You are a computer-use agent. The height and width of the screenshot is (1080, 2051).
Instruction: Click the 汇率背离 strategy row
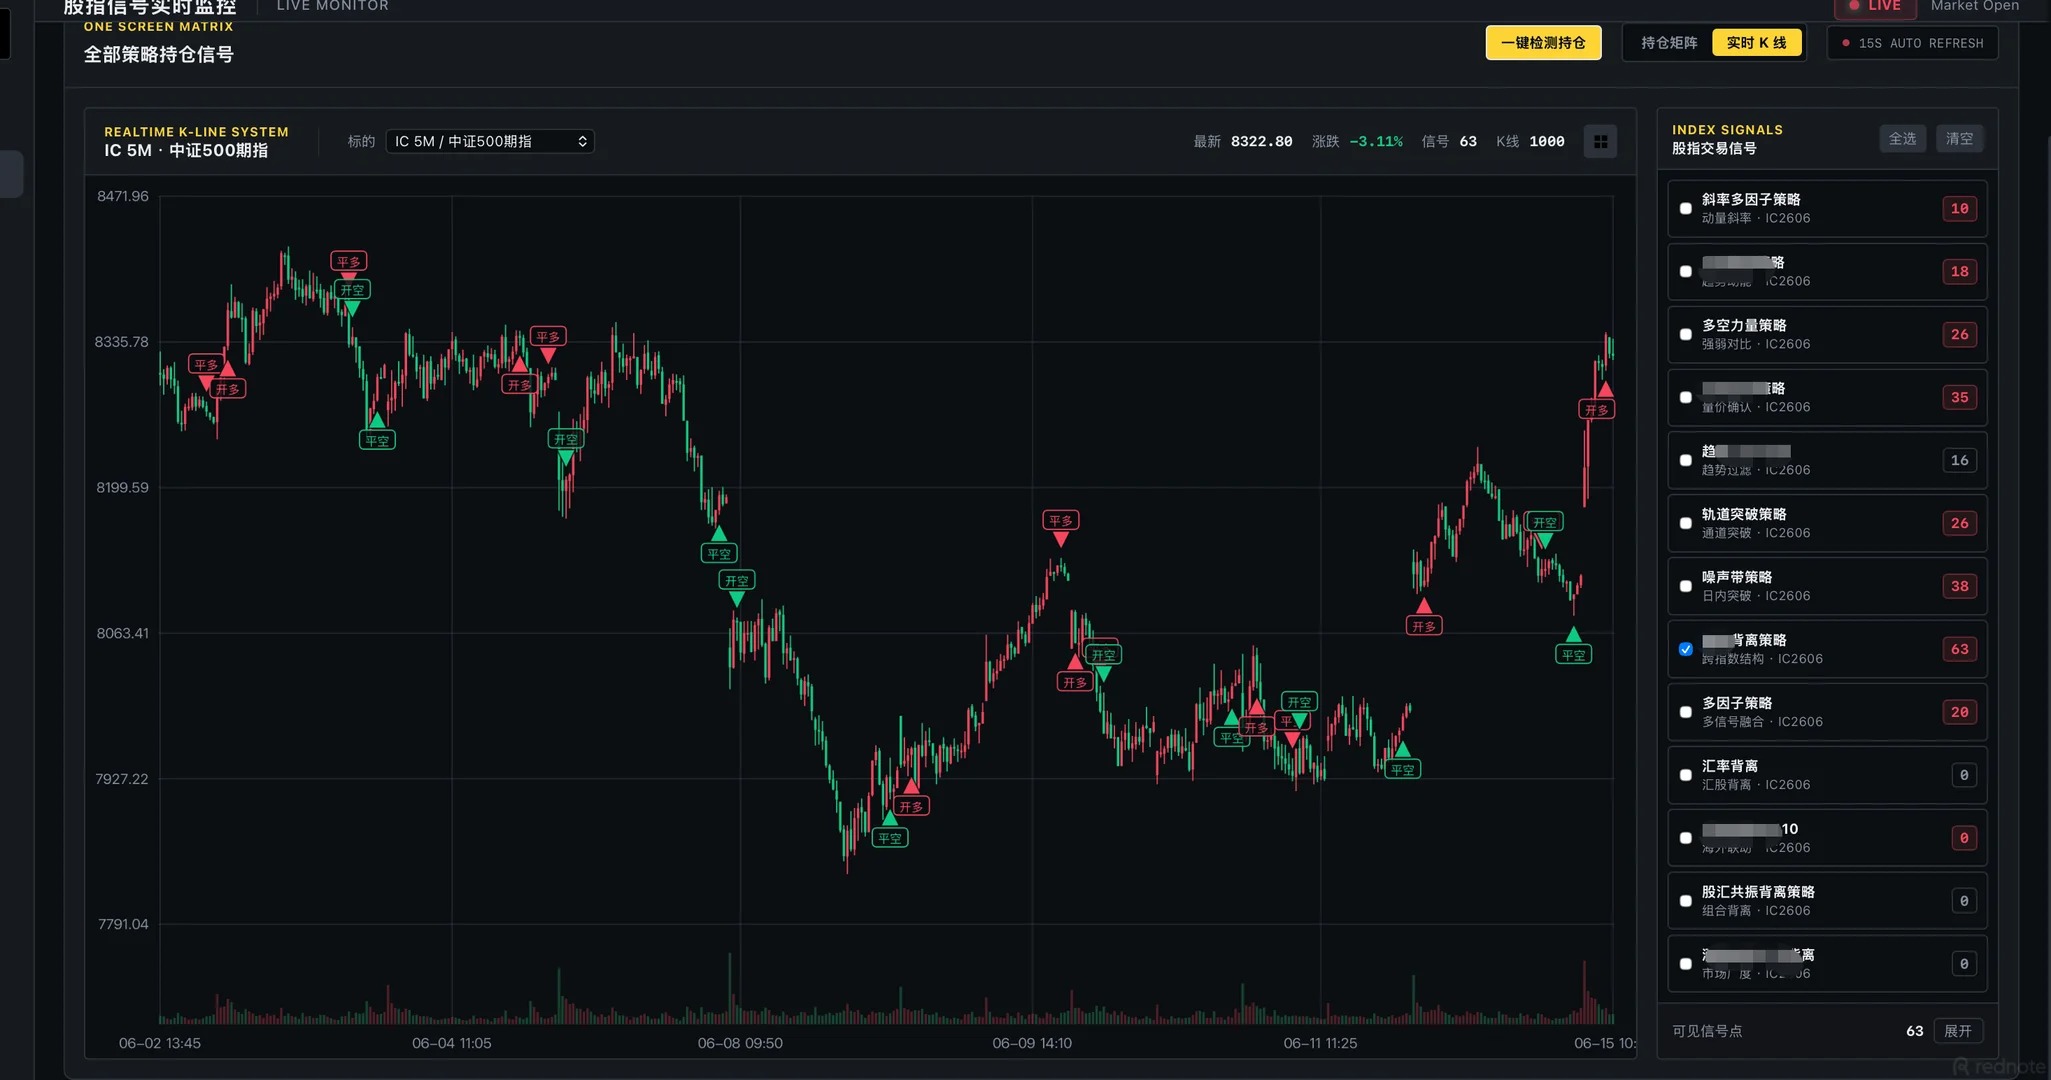(1827, 775)
